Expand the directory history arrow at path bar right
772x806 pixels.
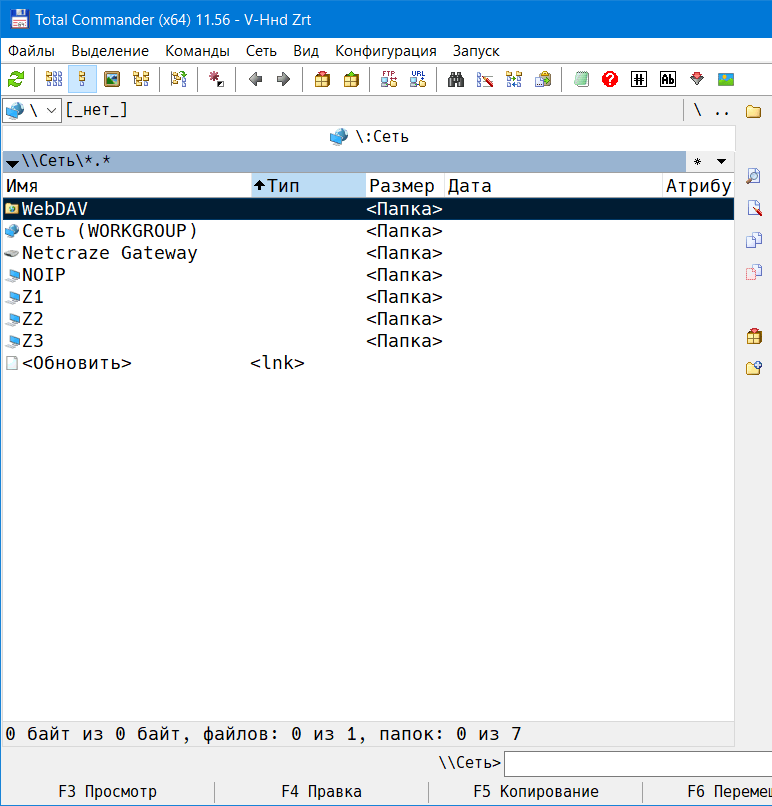click(721, 161)
